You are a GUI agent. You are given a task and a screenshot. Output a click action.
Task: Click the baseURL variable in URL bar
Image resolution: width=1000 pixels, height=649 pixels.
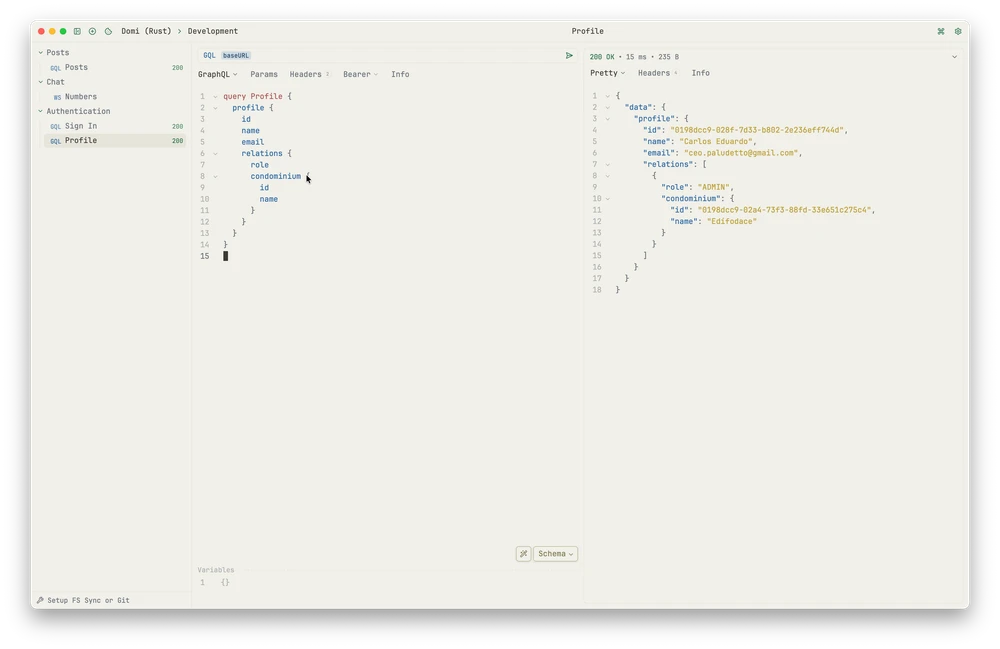[236, 55]
